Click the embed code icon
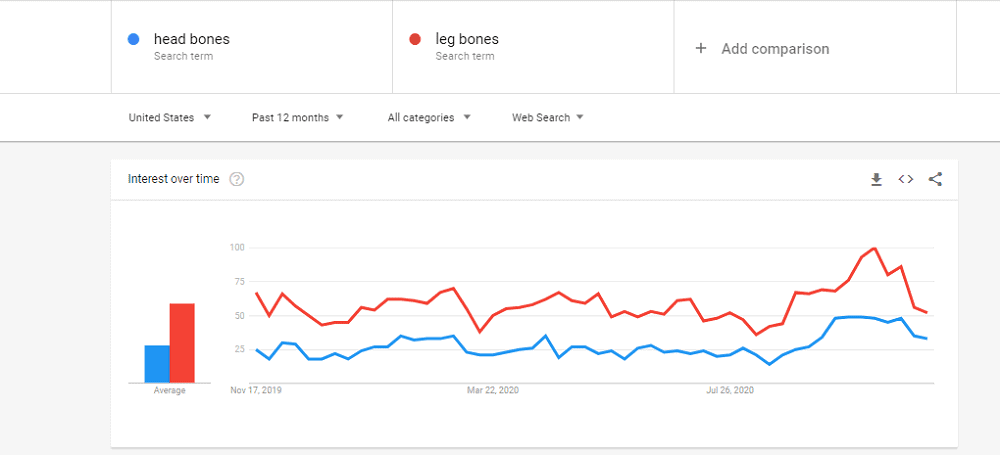Image resolution: width=1000 pixels, height=455 pixels. 905,179
